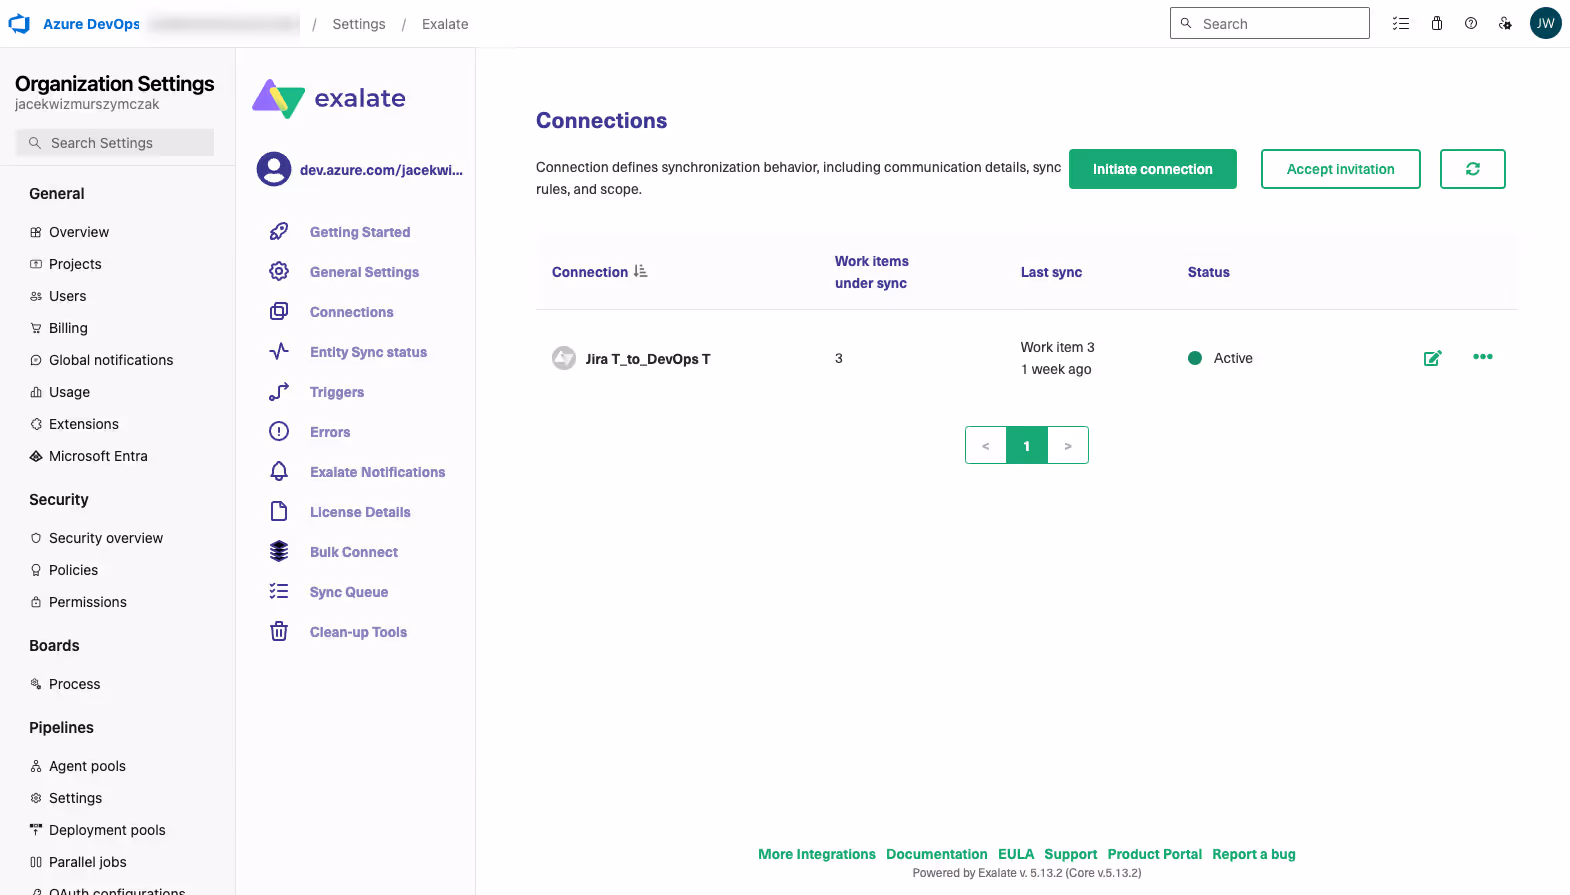Open EULA footer link
1570x895 pixels.
1016,854
